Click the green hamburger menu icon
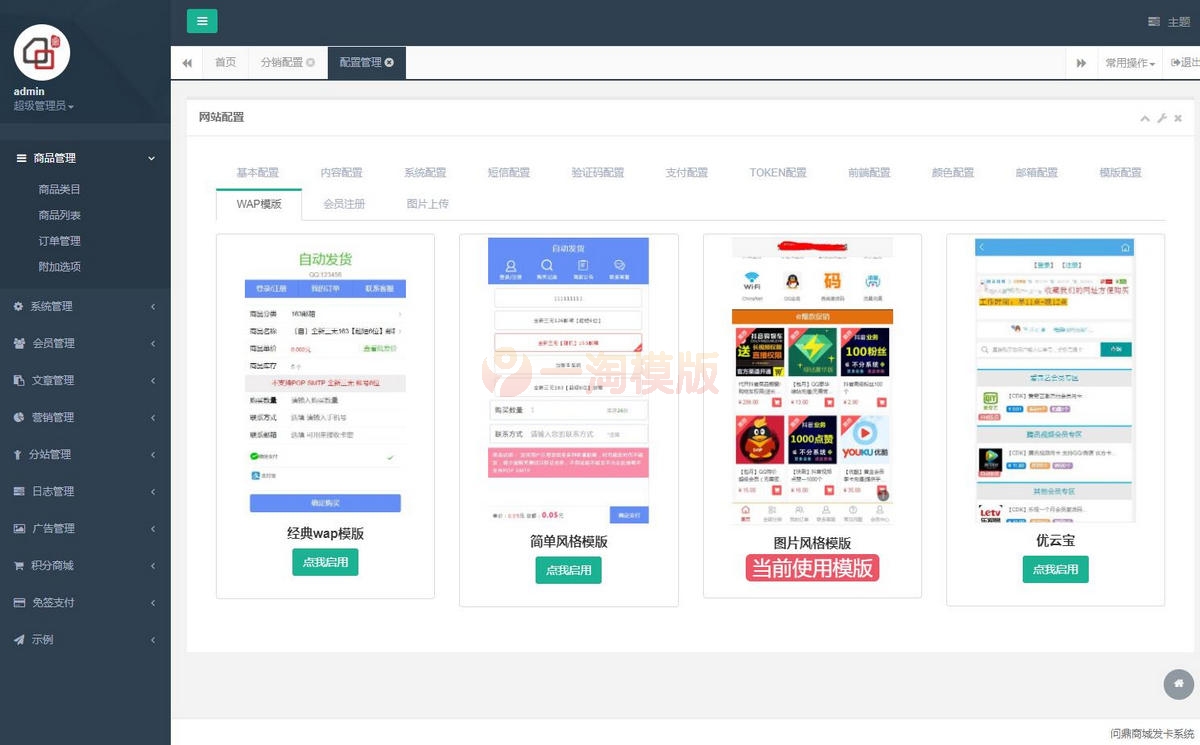Image resolution: width=1200 pixels, height=745 pixels. tap(202, 20)
